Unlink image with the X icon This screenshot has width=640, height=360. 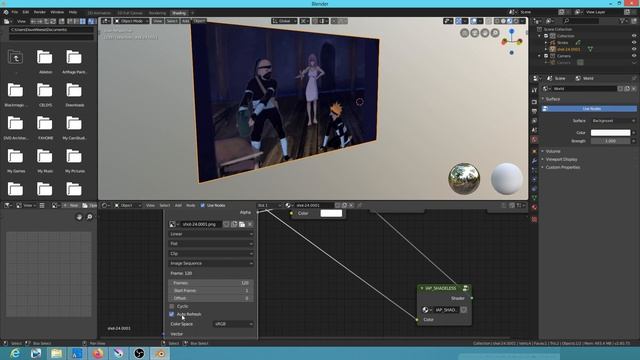tap(250, 224)
